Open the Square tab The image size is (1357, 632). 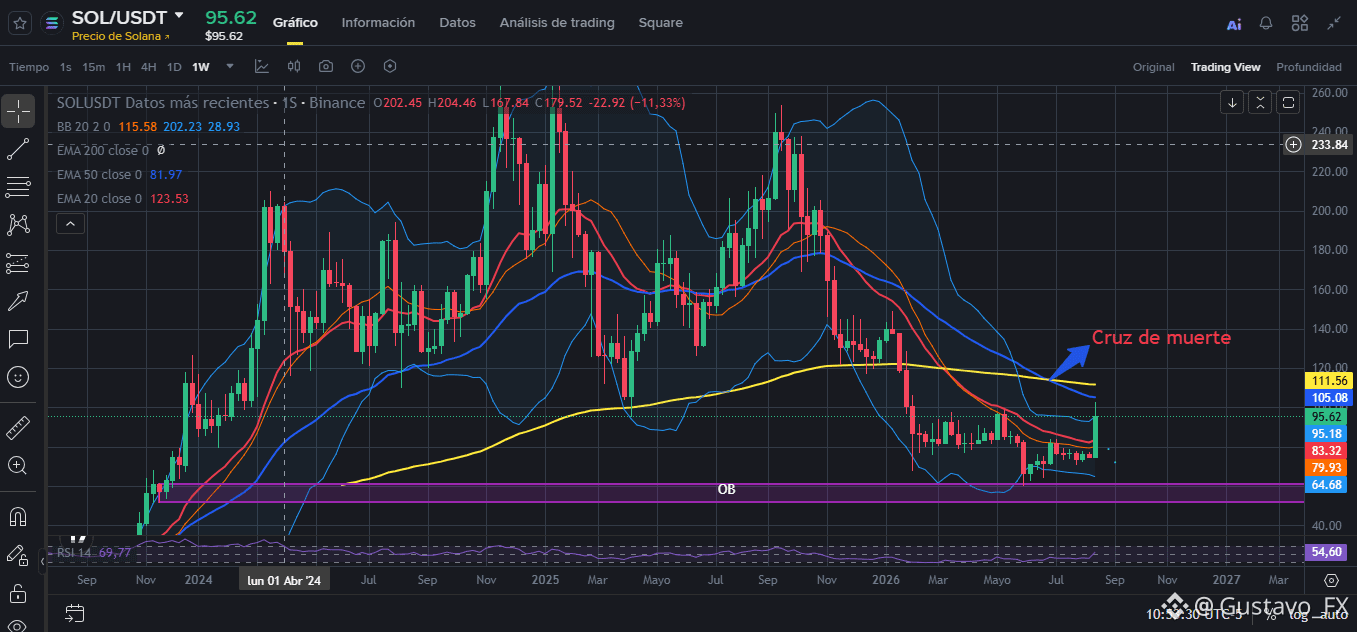(x=661, y=22)
